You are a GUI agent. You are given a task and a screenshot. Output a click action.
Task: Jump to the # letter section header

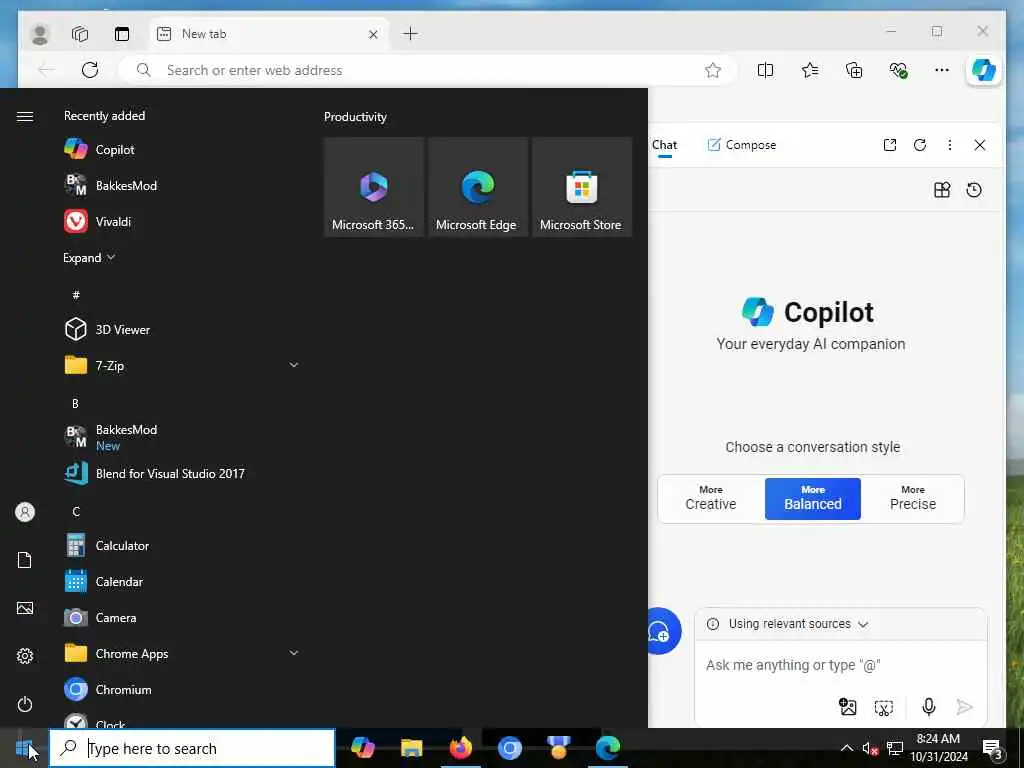click(x=76, y=295)
